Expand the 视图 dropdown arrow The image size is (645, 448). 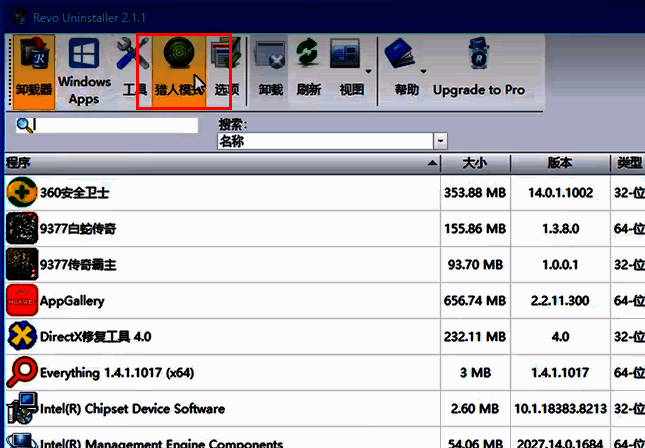[x=369, y=71]
